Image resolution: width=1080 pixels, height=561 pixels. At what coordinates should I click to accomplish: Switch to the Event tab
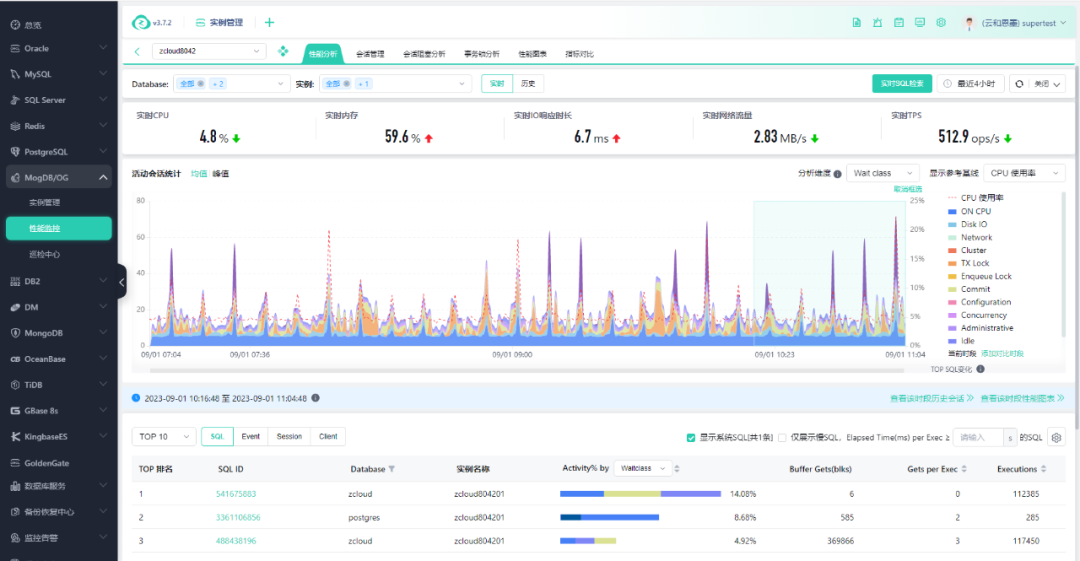tap(251, 436)
